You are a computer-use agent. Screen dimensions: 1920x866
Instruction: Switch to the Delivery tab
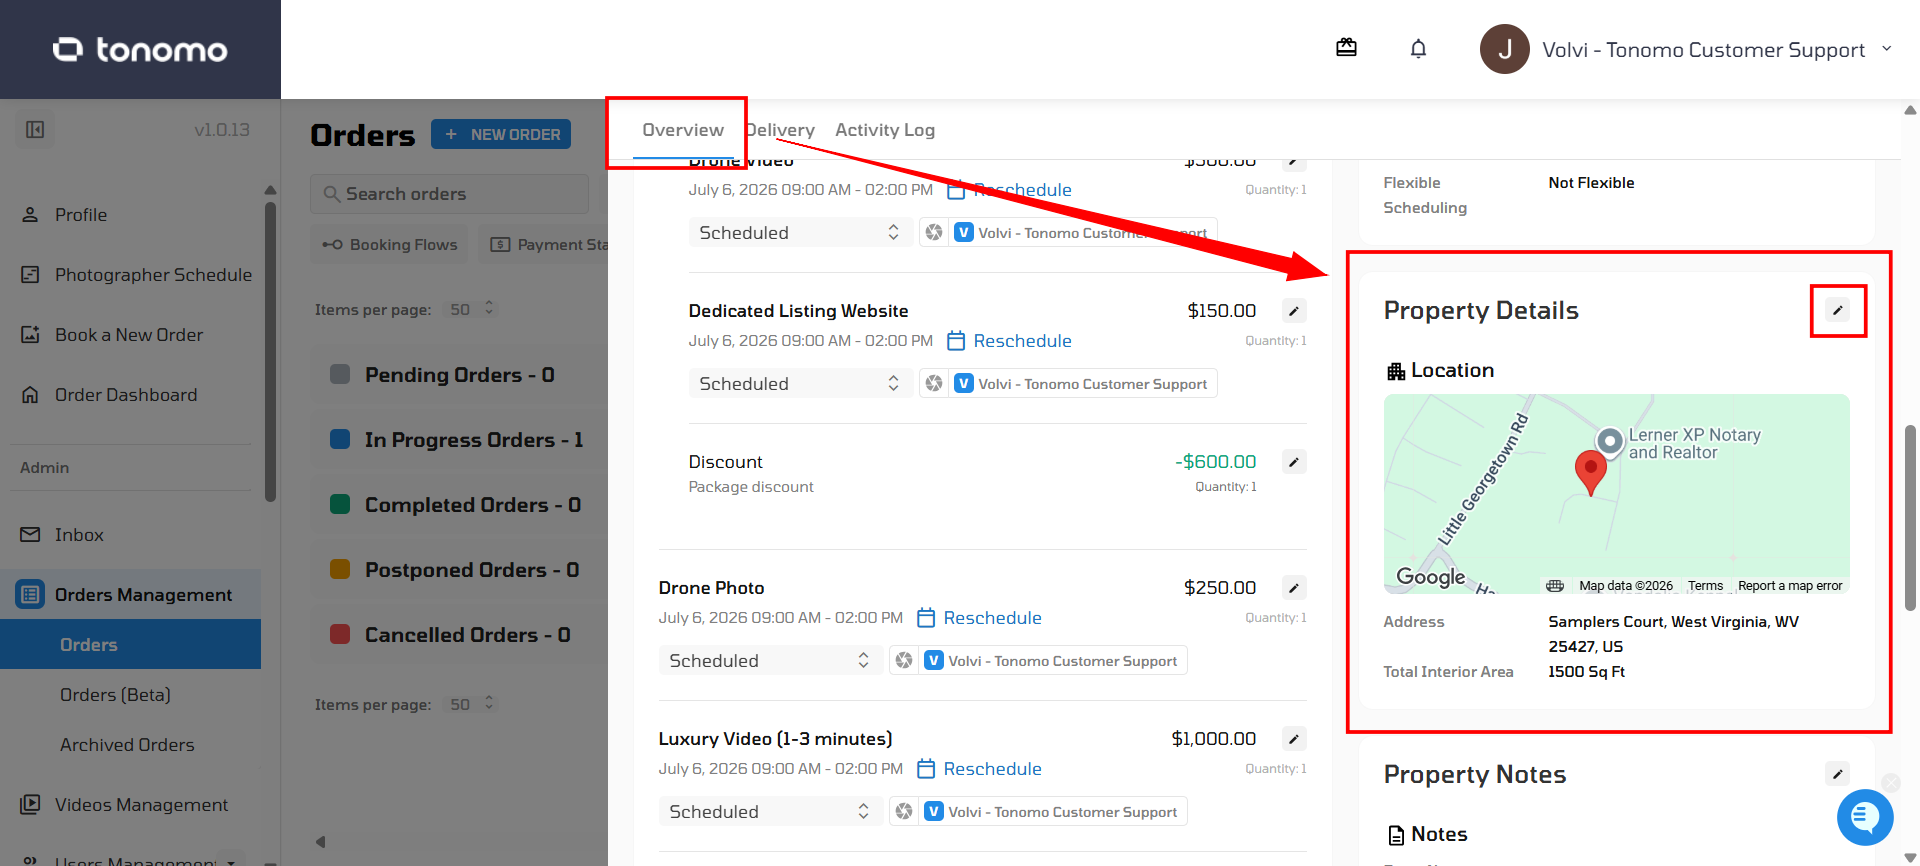(x=780, y=130)
